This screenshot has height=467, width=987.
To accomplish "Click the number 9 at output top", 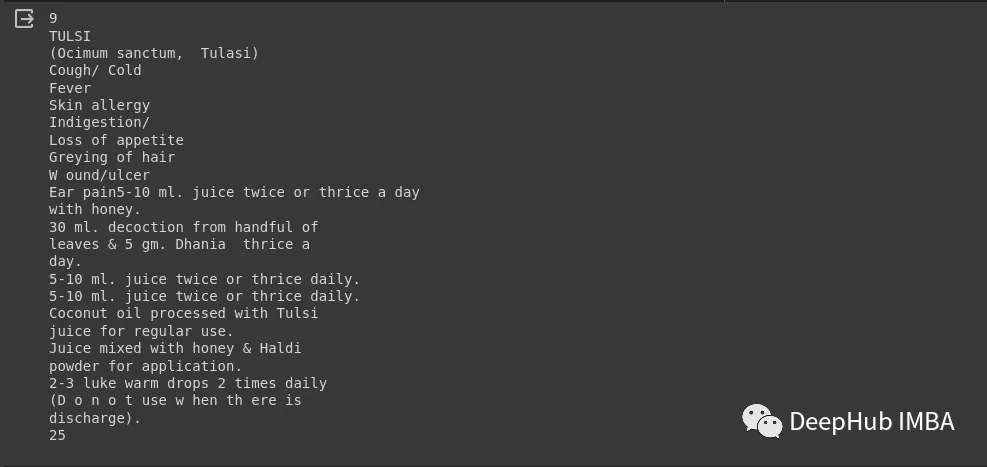I will click(53, 18).
